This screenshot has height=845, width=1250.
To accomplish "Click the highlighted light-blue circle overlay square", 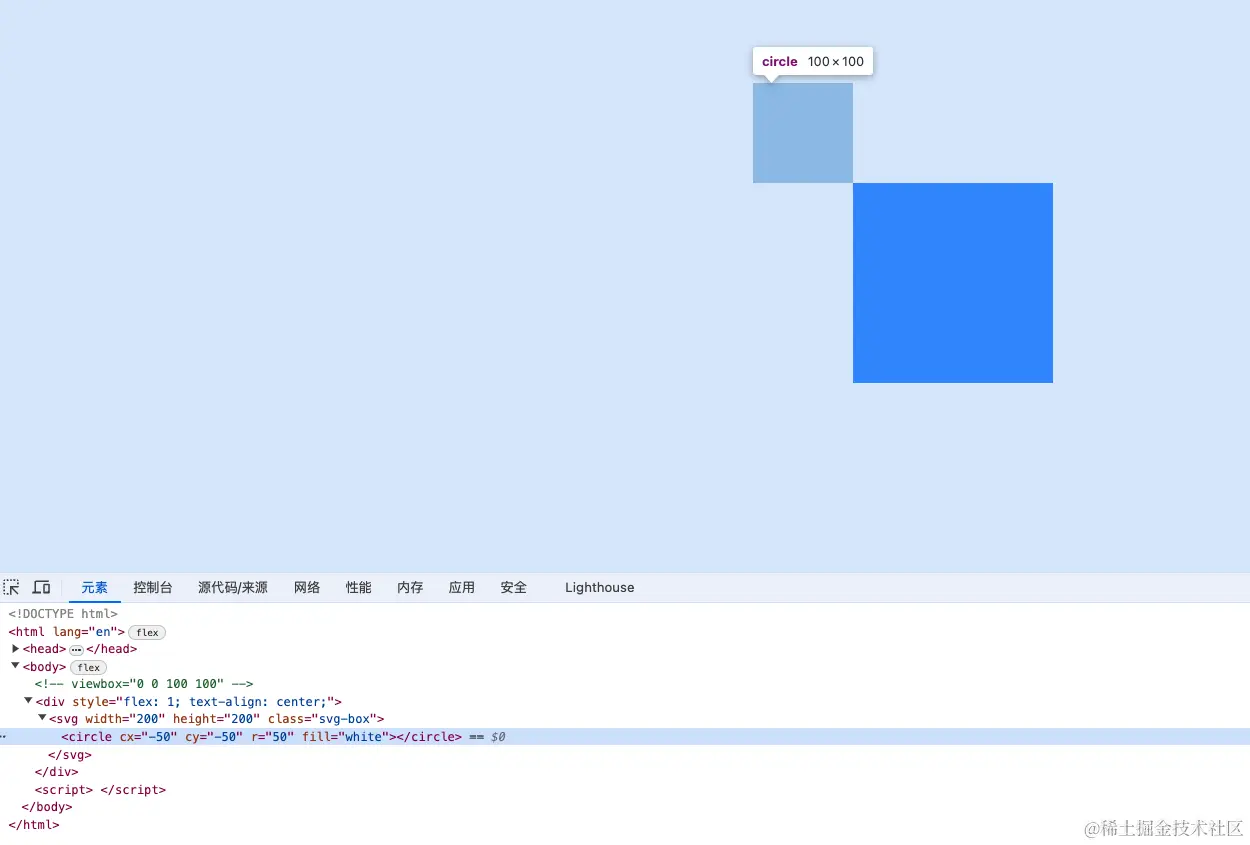I will click(803, 133).
